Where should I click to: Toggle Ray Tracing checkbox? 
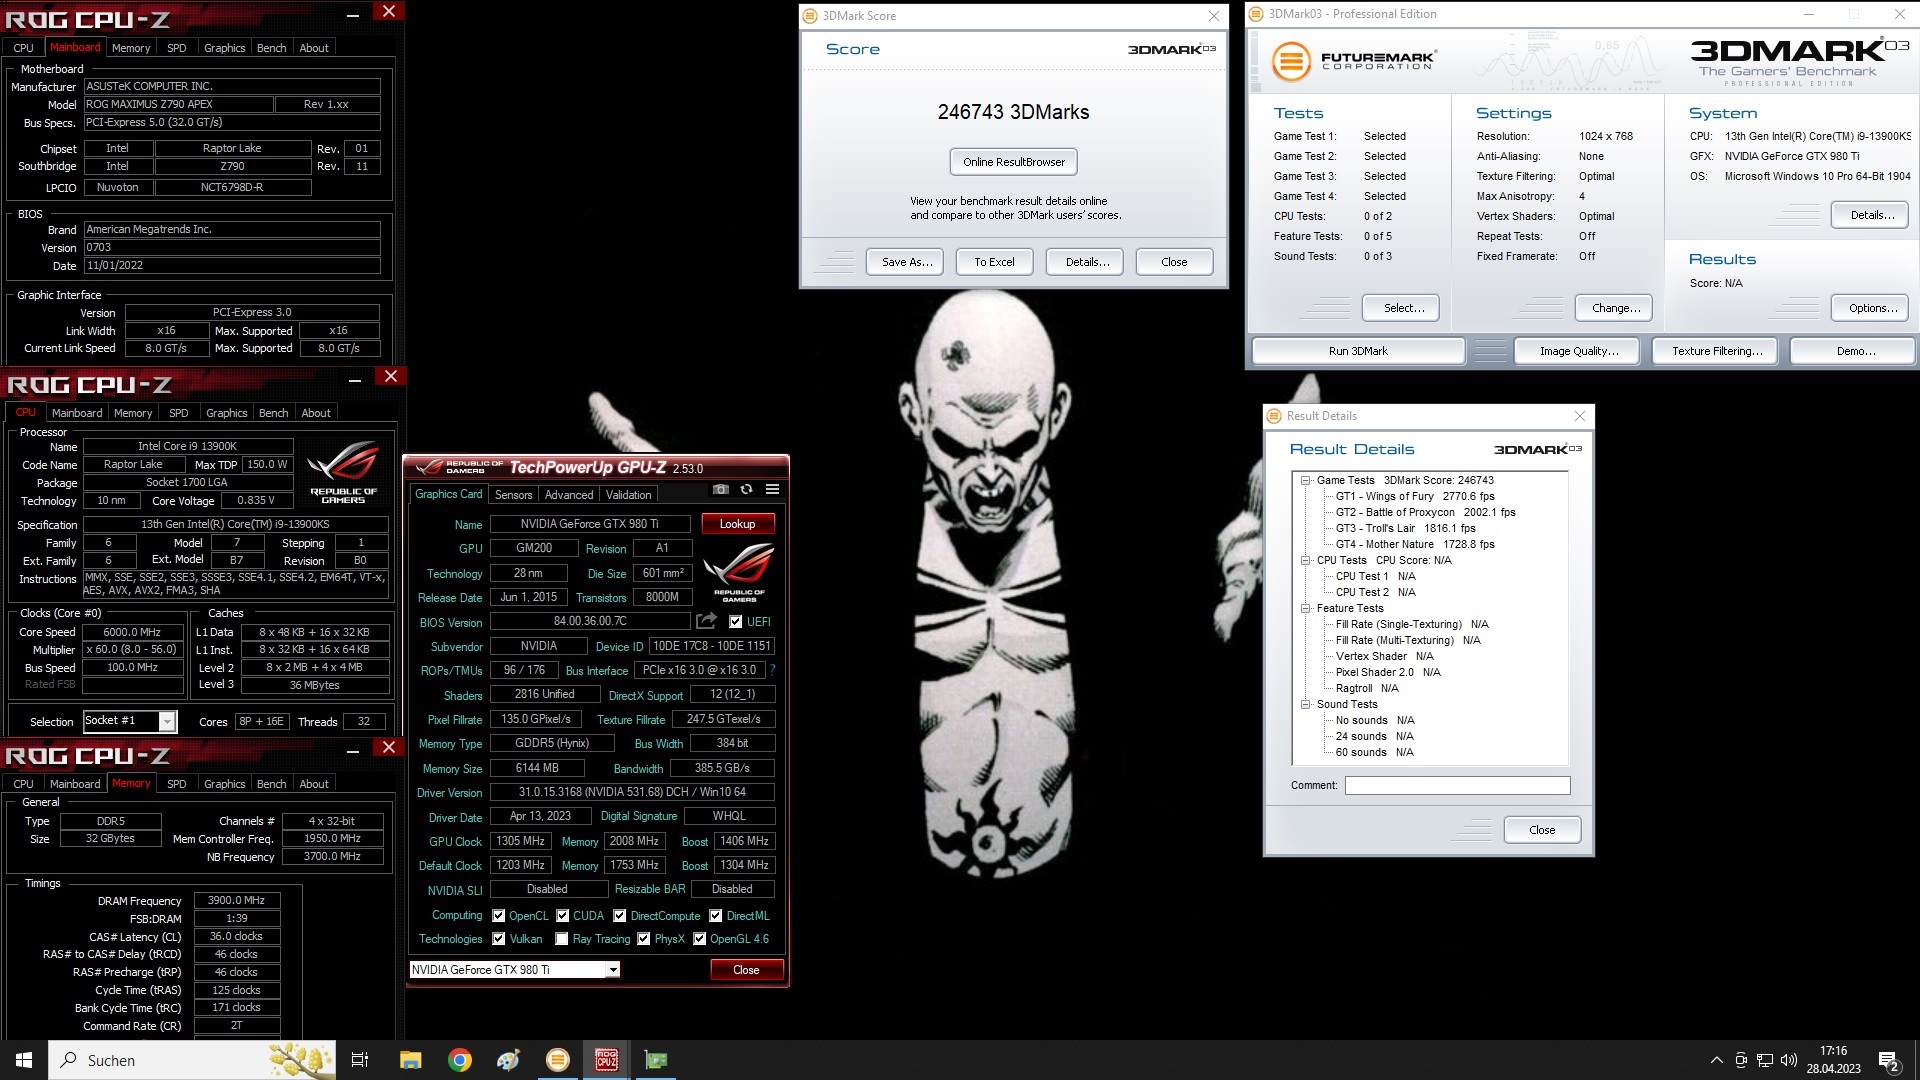tap(562, 939)
